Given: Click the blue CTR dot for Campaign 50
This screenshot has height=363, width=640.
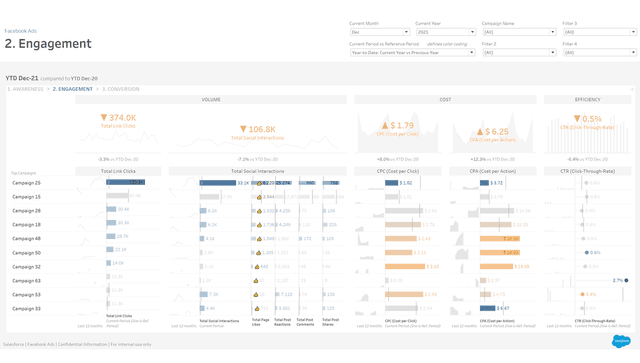Looking at the screenshot, I should coord(587,253).
